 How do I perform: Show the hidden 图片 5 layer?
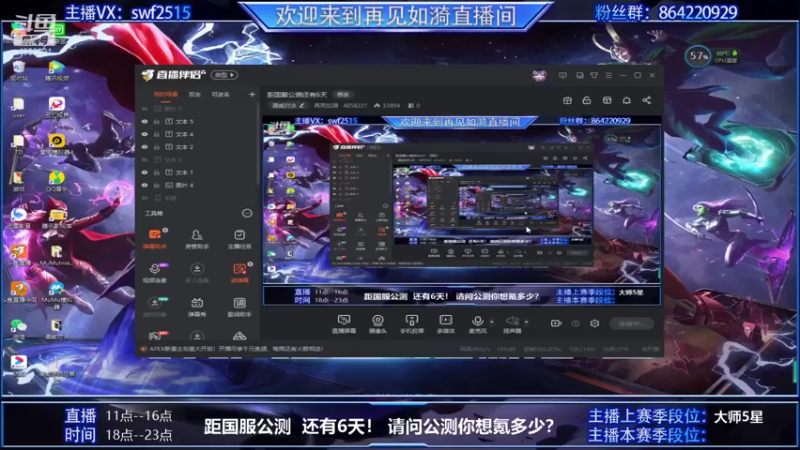[x=145, y=109]
